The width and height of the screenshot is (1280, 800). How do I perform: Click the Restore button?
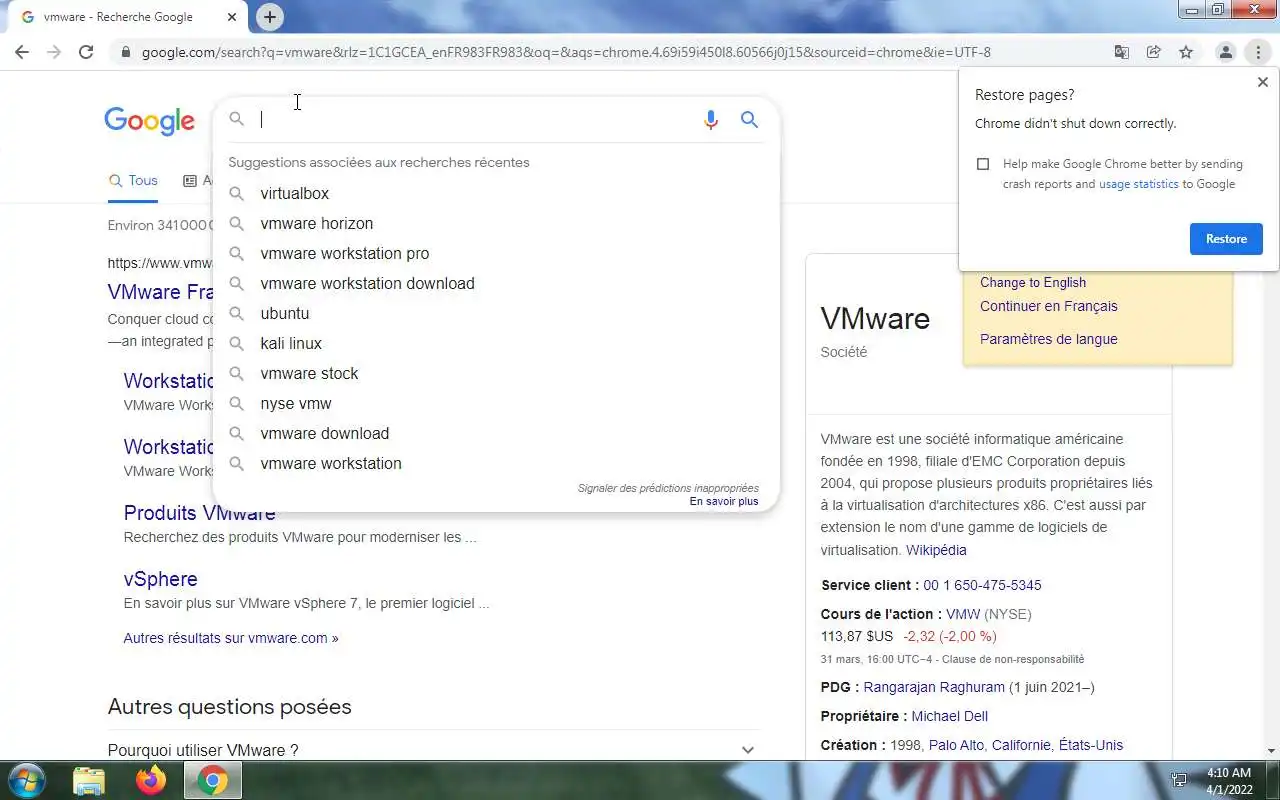1226,239
